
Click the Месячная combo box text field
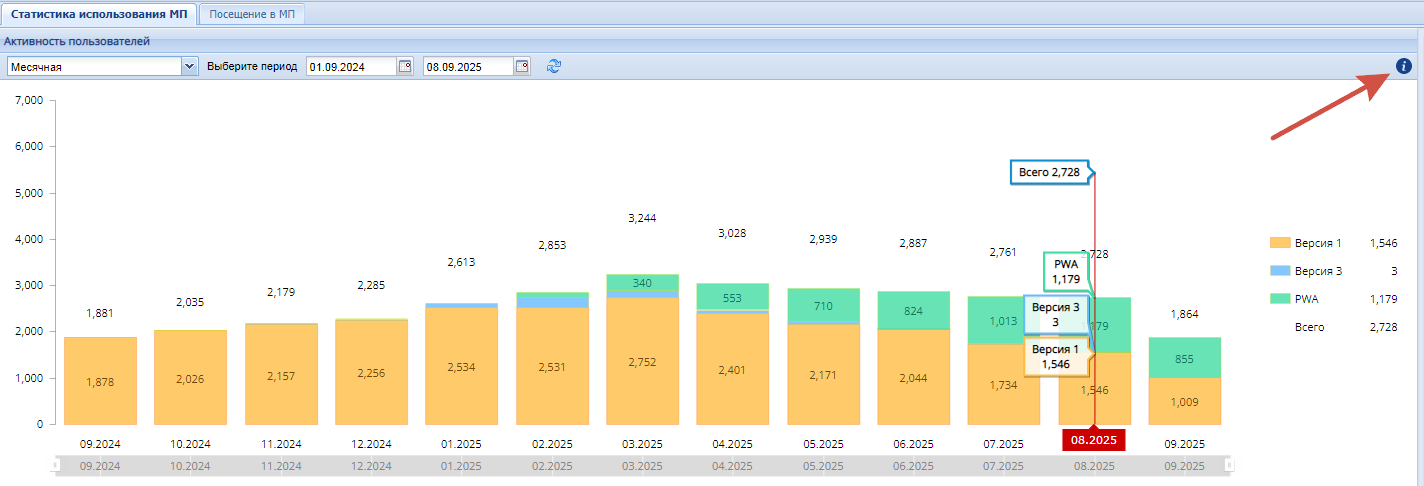(x=94, y=66)
